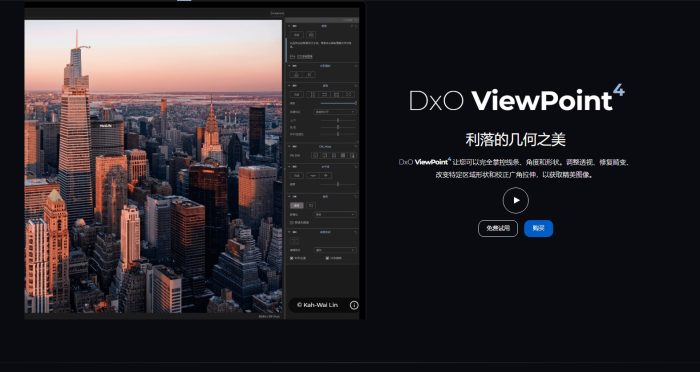Viewport: 700px width, 372px height.
Task: Open the photo info circle icon
Action: (x=354, y=305)
